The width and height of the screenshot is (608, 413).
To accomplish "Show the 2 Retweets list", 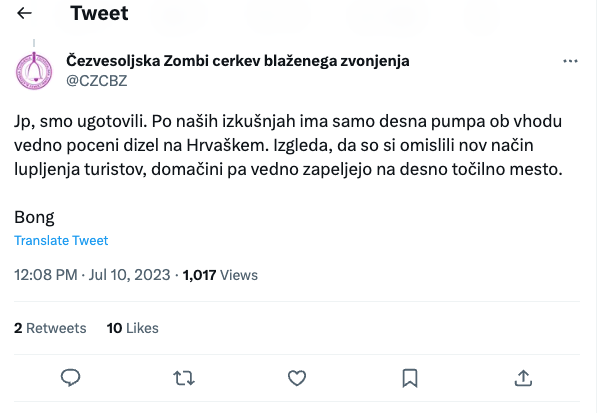I will [x=50, y=328].
